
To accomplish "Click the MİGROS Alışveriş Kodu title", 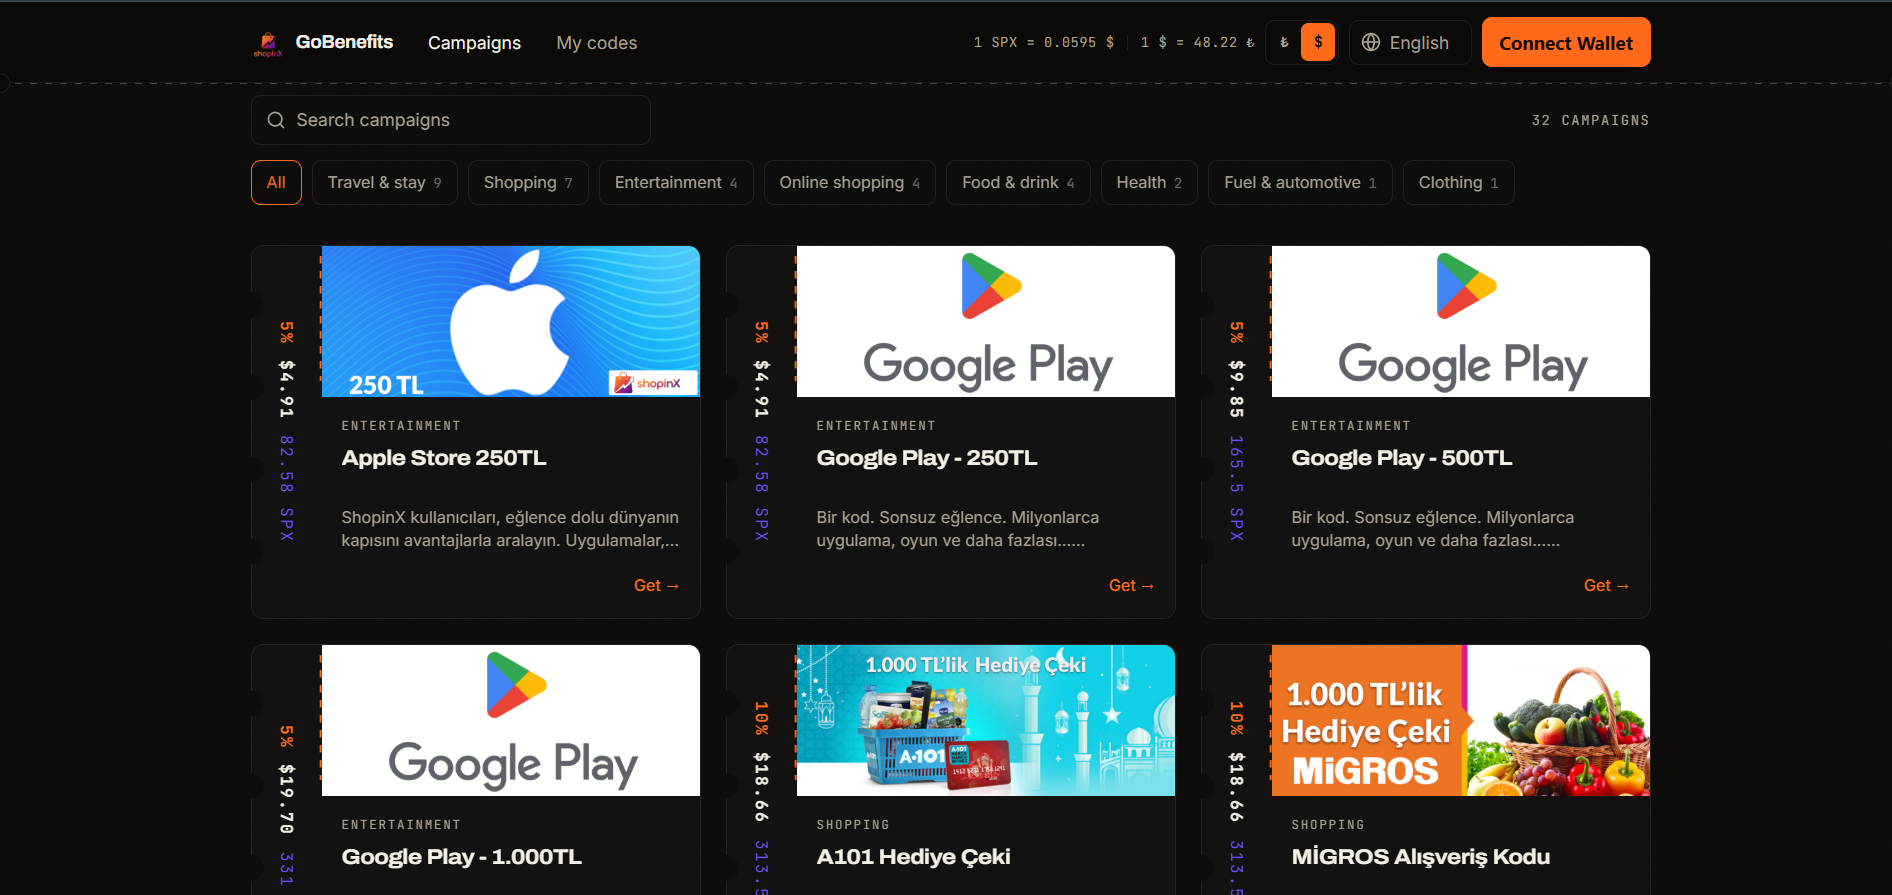I will coord(1421,857).
